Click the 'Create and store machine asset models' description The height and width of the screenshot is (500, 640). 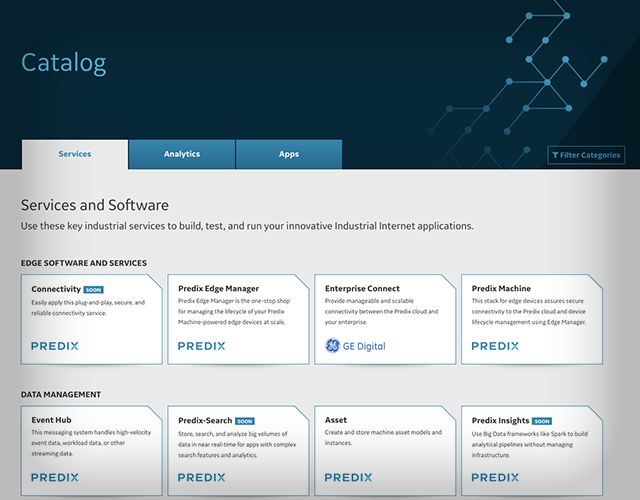383,438
